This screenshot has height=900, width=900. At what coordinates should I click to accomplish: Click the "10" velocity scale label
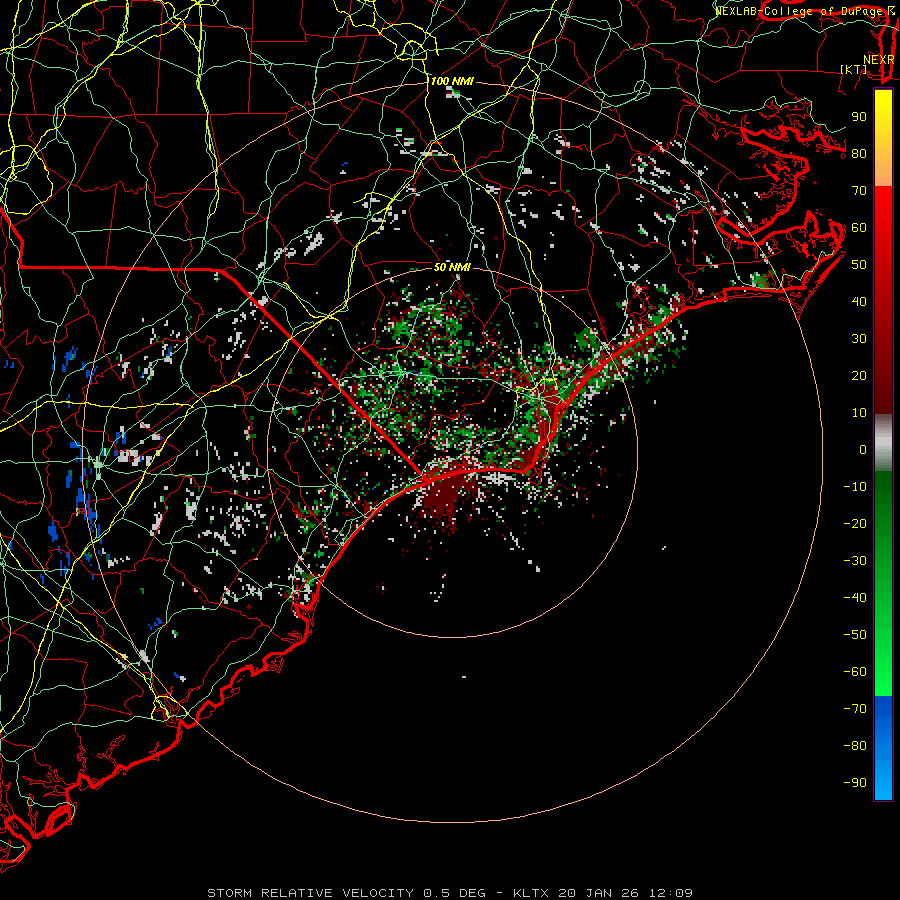point(859,413)
